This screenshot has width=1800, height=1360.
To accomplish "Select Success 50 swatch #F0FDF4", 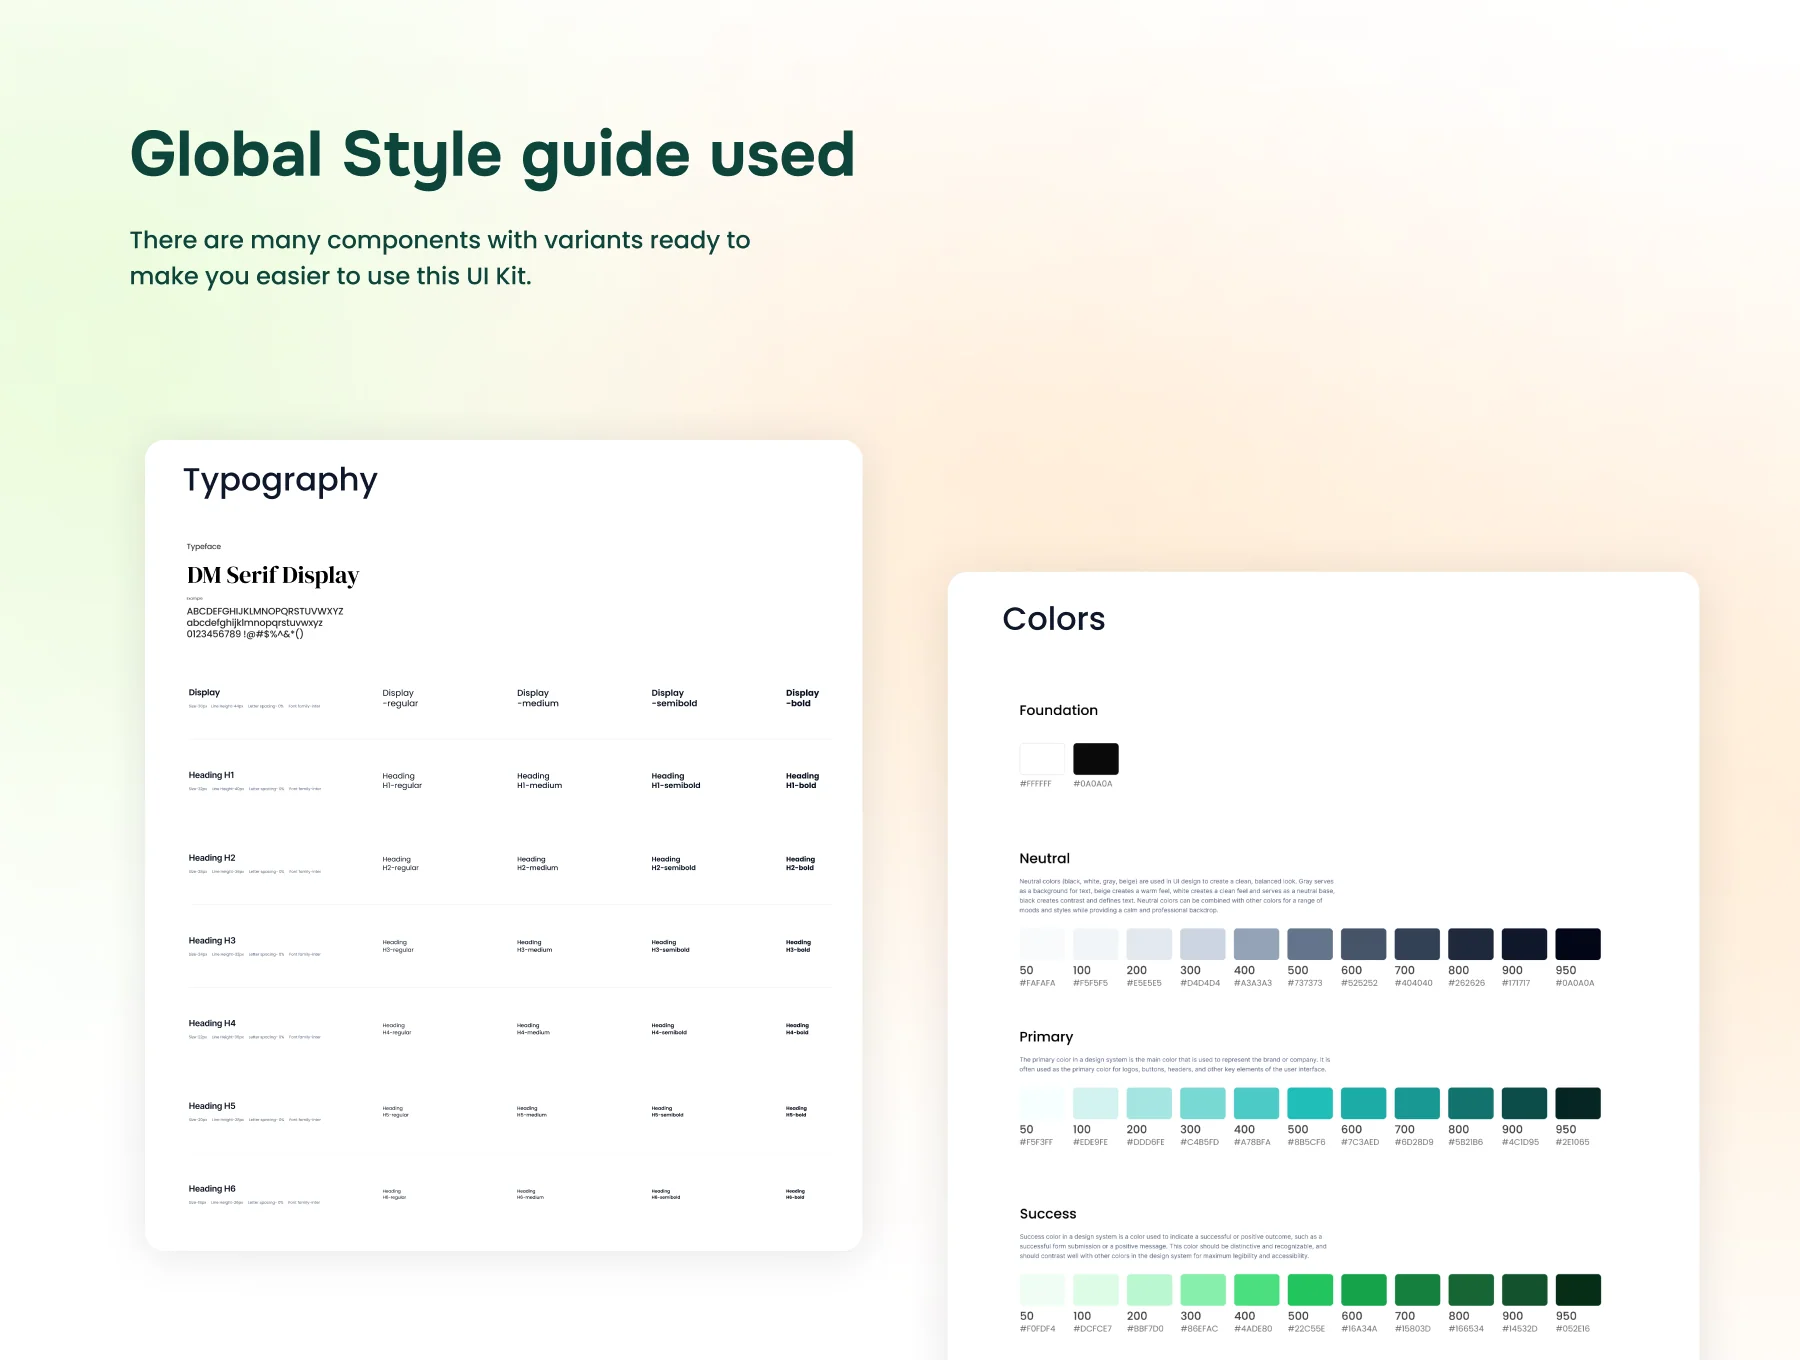I will coord(1042,1290).
